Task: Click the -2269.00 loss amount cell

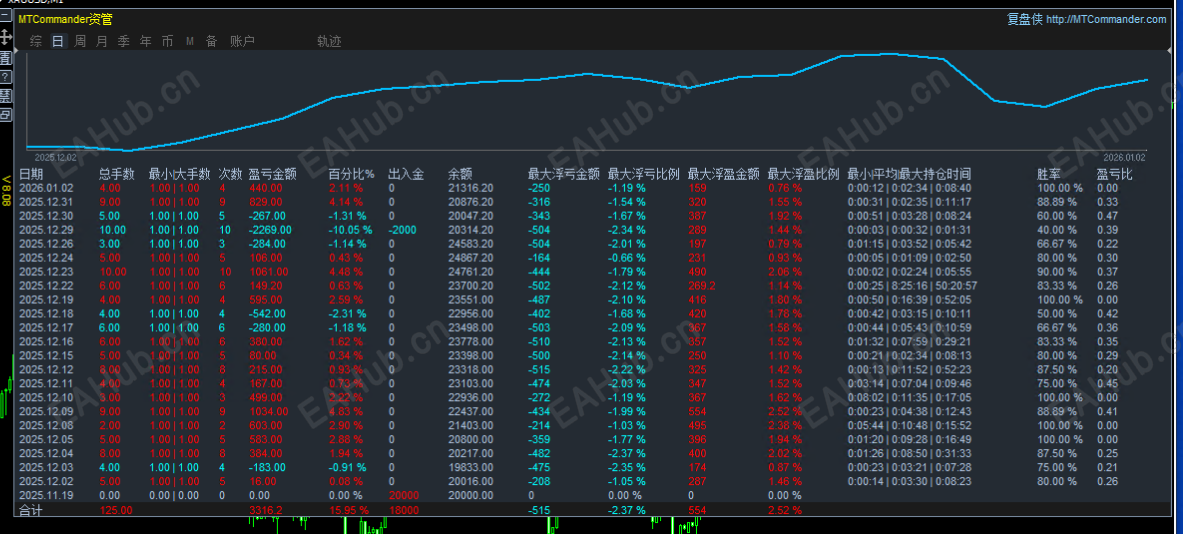Action: (x=269, y=230)
